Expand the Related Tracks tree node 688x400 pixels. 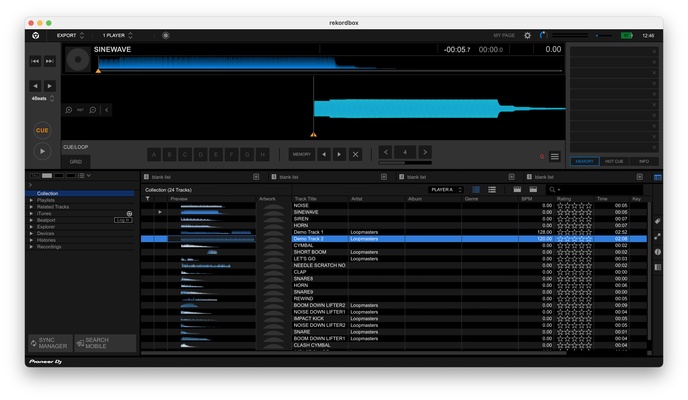coord(31,207)
